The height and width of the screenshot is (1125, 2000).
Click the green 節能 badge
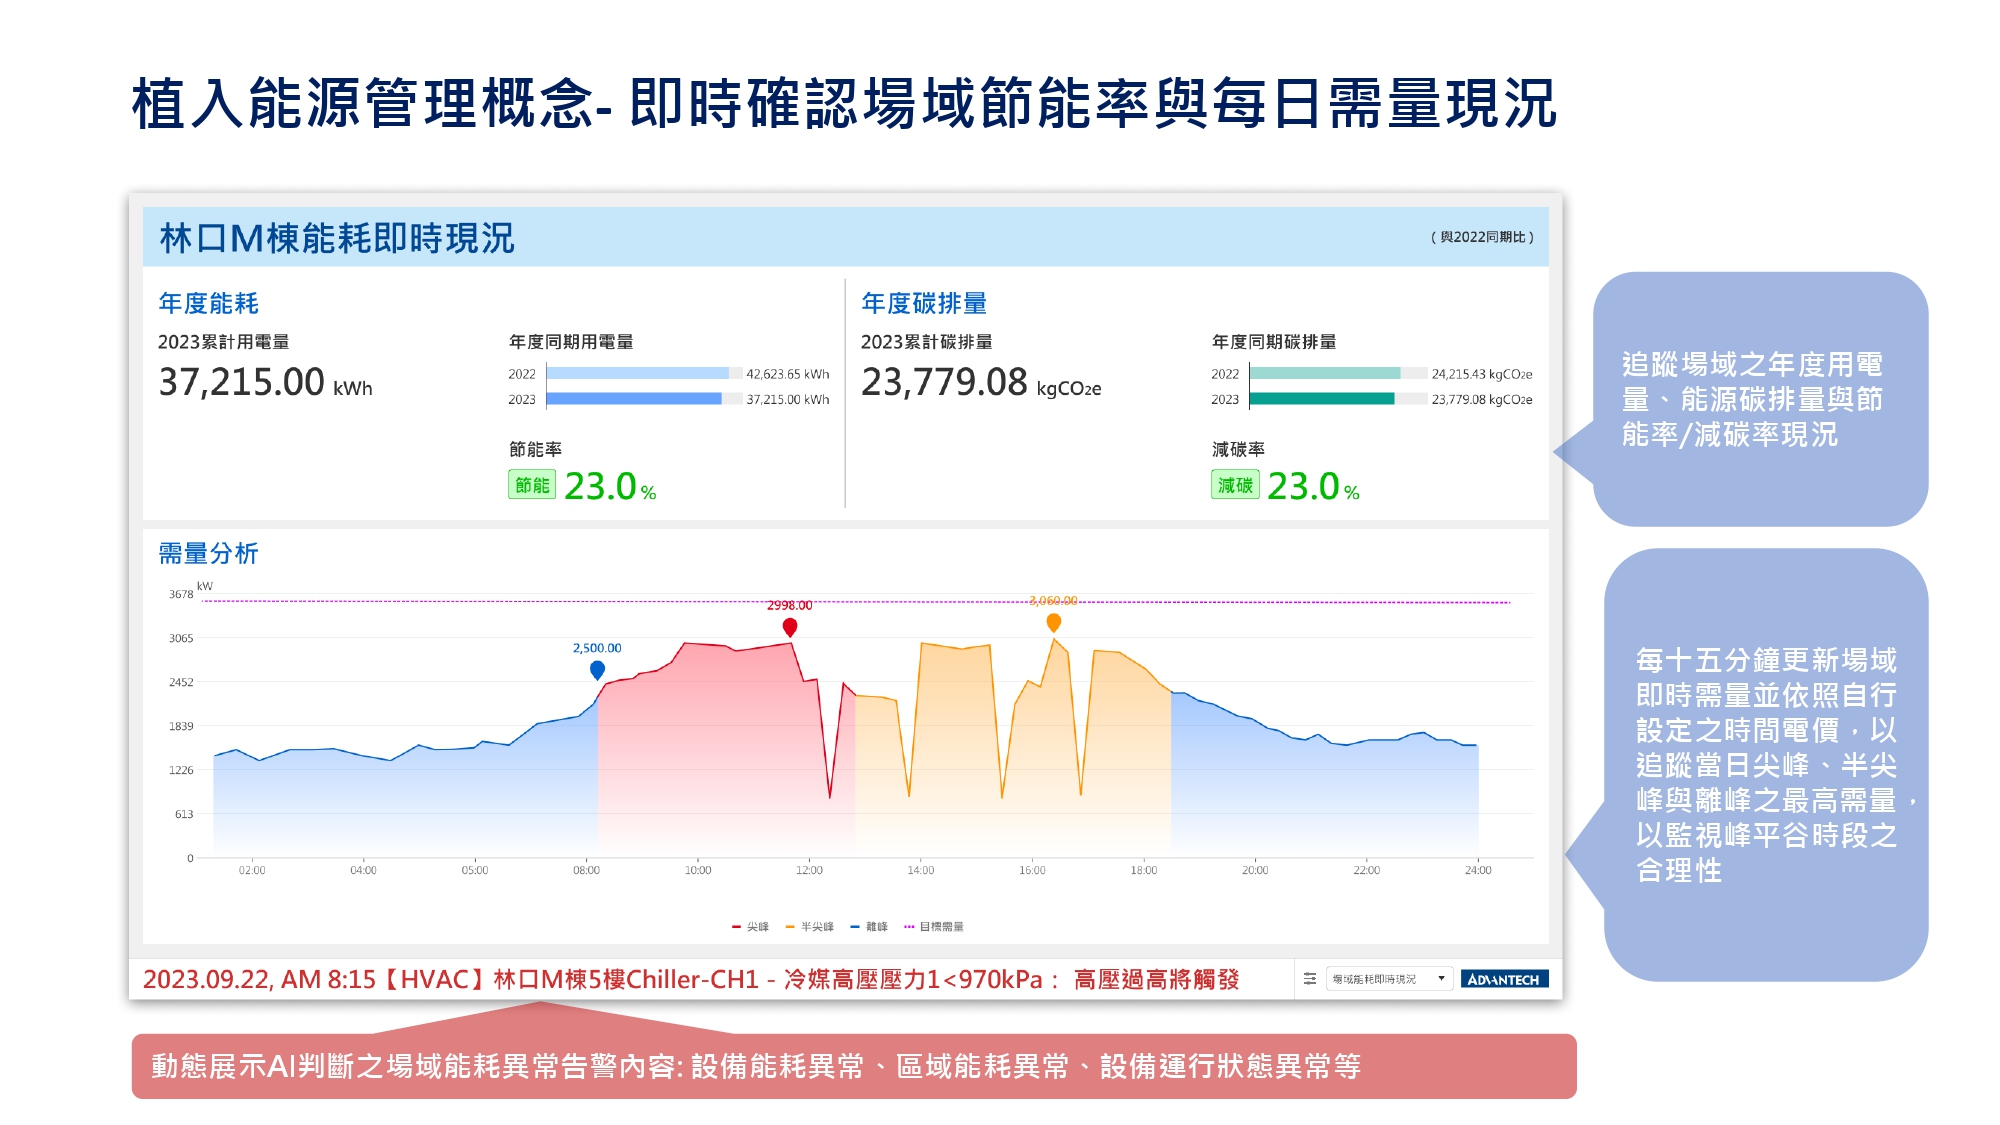(532, 485)
